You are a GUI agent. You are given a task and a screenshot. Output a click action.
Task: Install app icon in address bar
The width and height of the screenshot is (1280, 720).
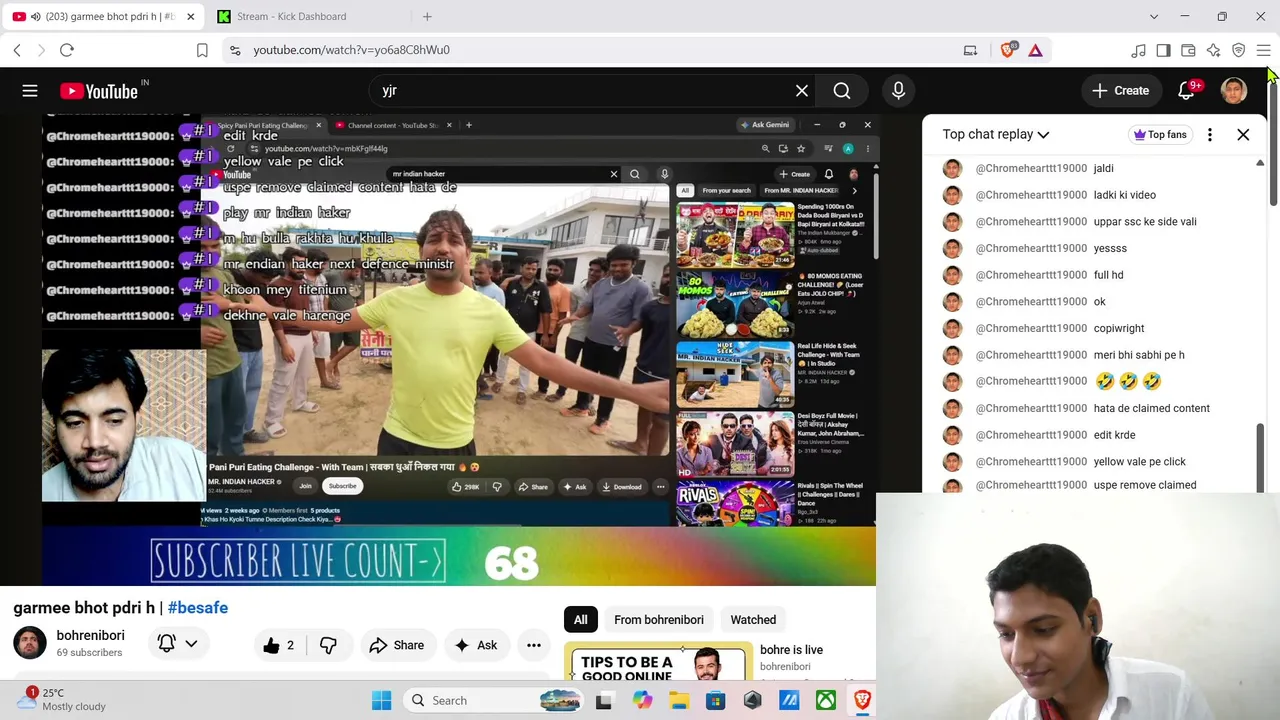(x=970, y=50)
